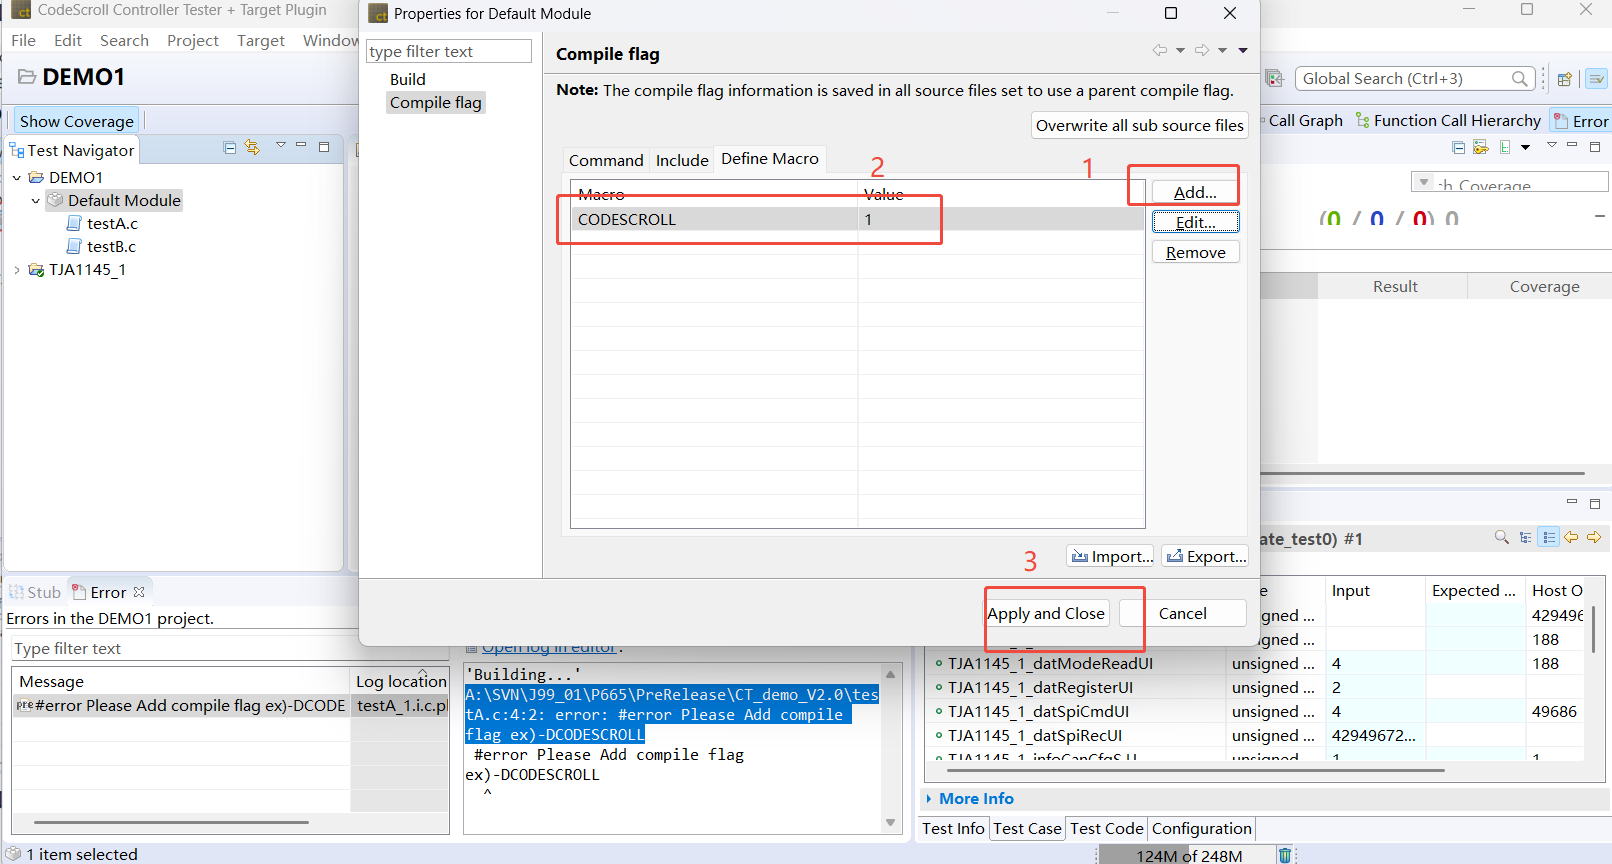
Task: Switch test editor to tree view
Action: tap(1525, 537)
